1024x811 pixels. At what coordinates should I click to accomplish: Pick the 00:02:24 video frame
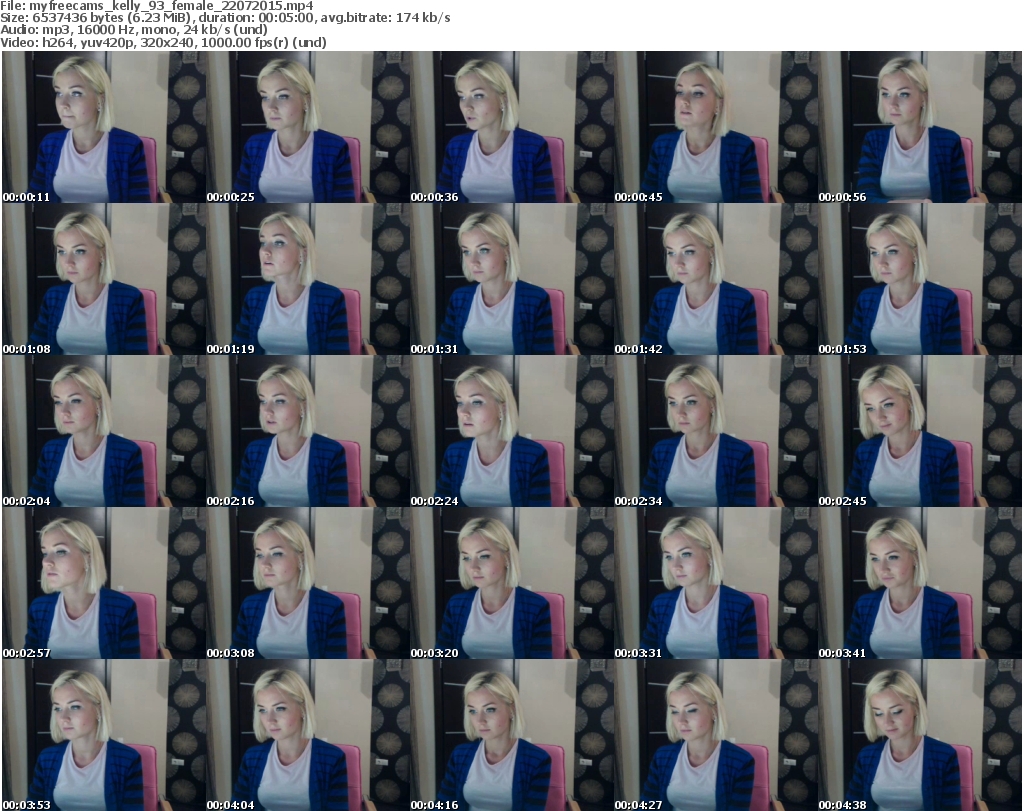511,432
